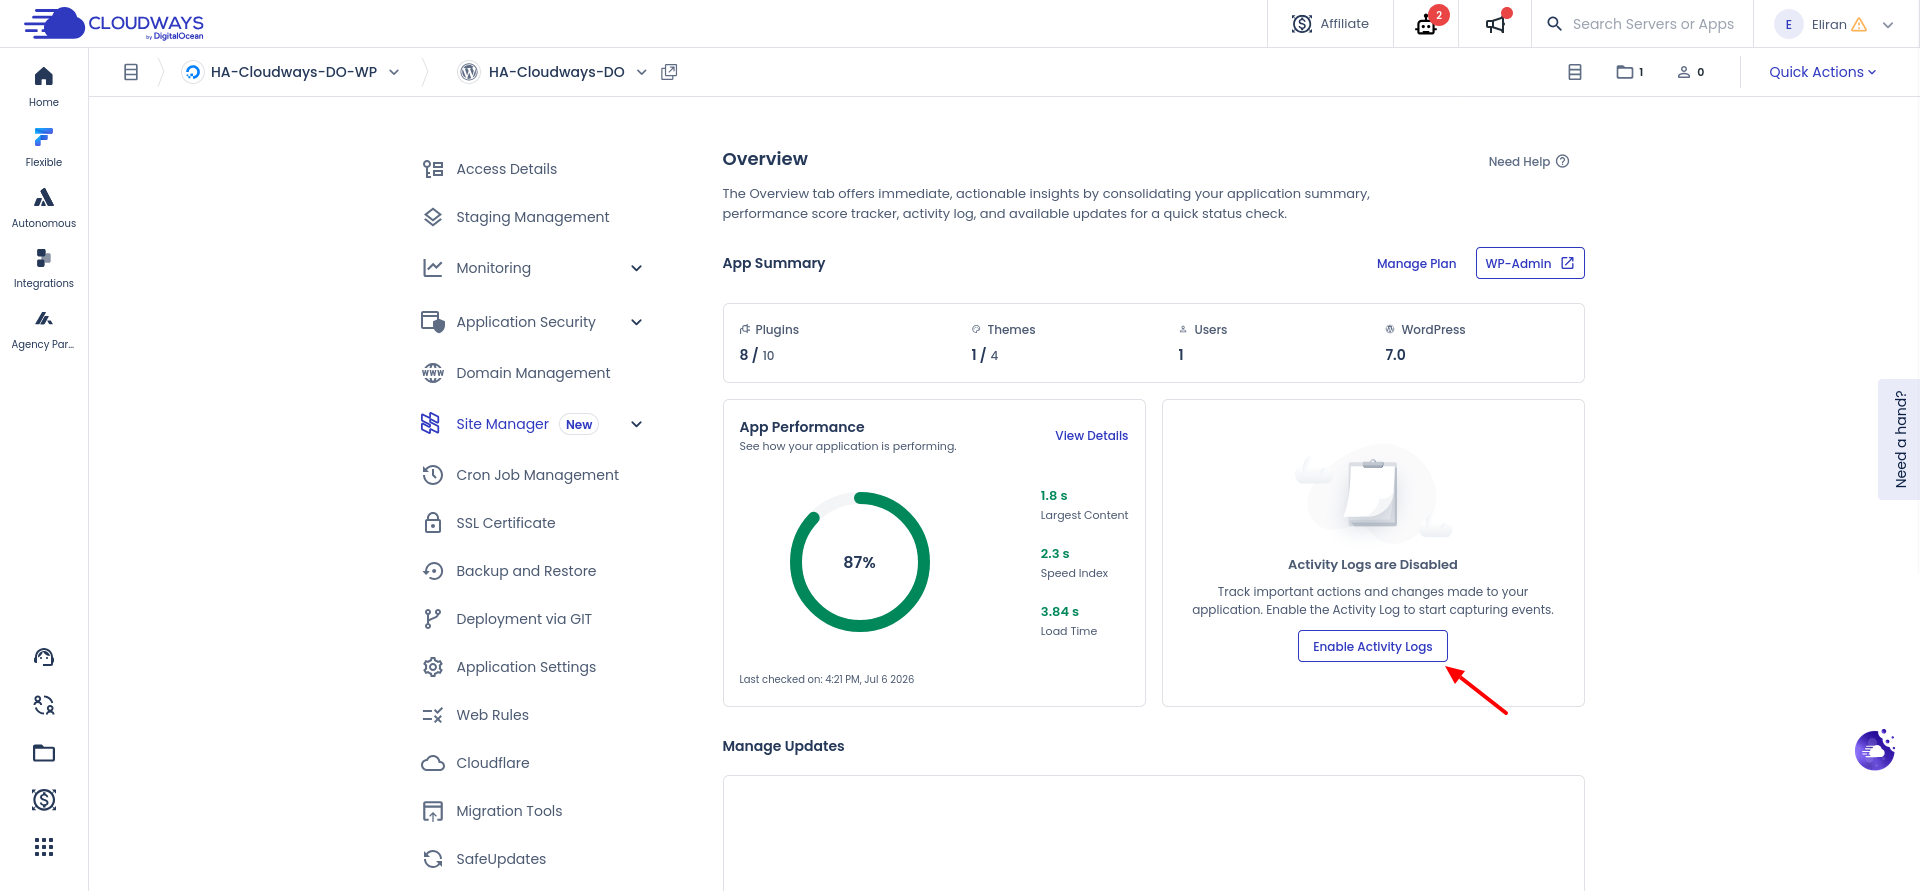The height and width of the screenshot is (891, 1920).
Task: Expand the Application Security menu chevron
Action: [637, 322]
